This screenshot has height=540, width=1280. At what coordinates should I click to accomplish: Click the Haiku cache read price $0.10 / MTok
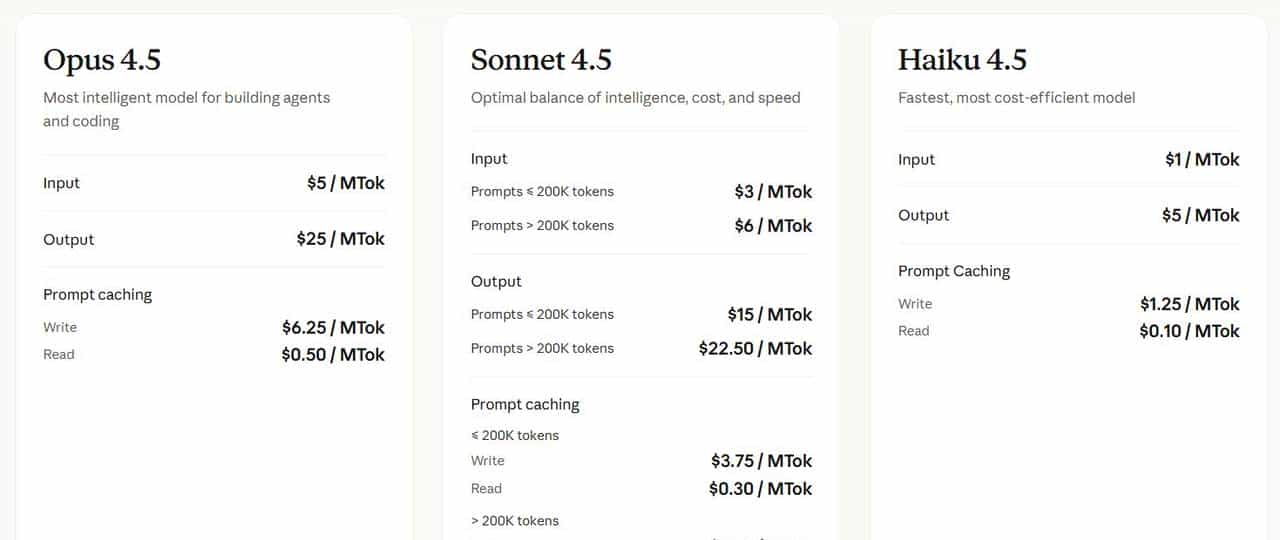pyautogui.click(x=1189, y=331)
